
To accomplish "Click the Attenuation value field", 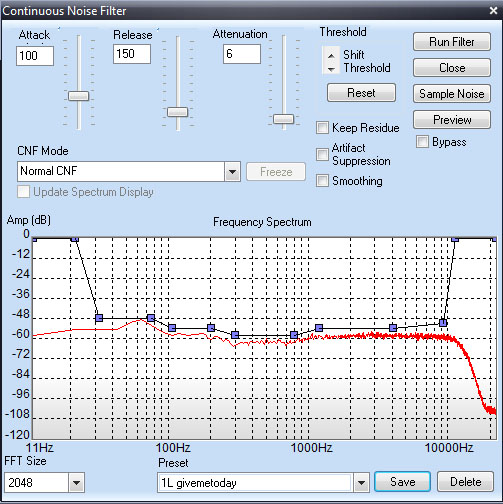I will click(242, 54).
